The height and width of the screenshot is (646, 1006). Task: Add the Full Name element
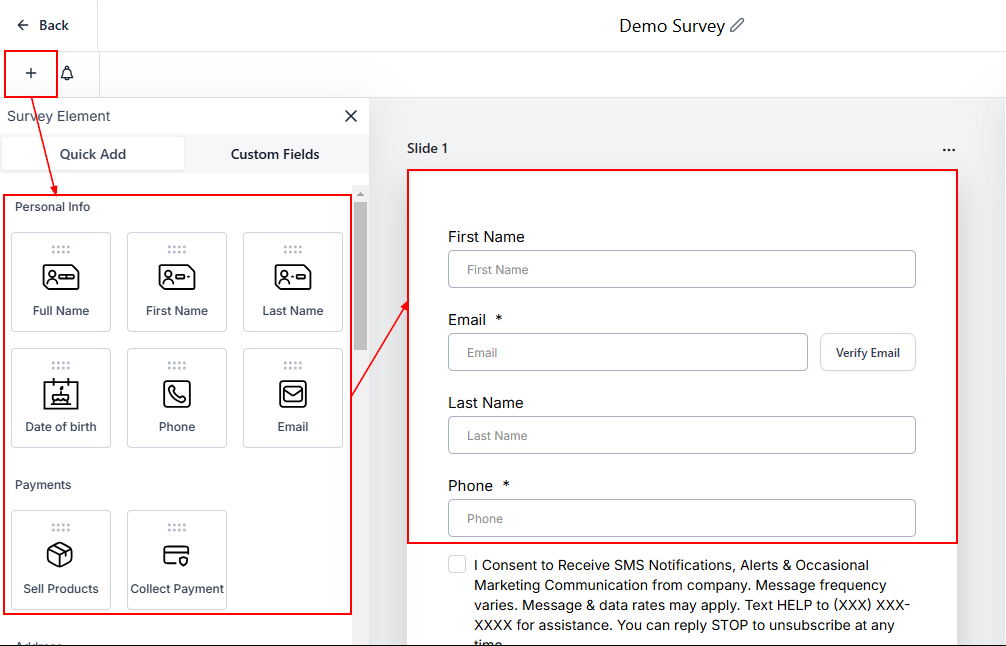[x=61, y=282]
